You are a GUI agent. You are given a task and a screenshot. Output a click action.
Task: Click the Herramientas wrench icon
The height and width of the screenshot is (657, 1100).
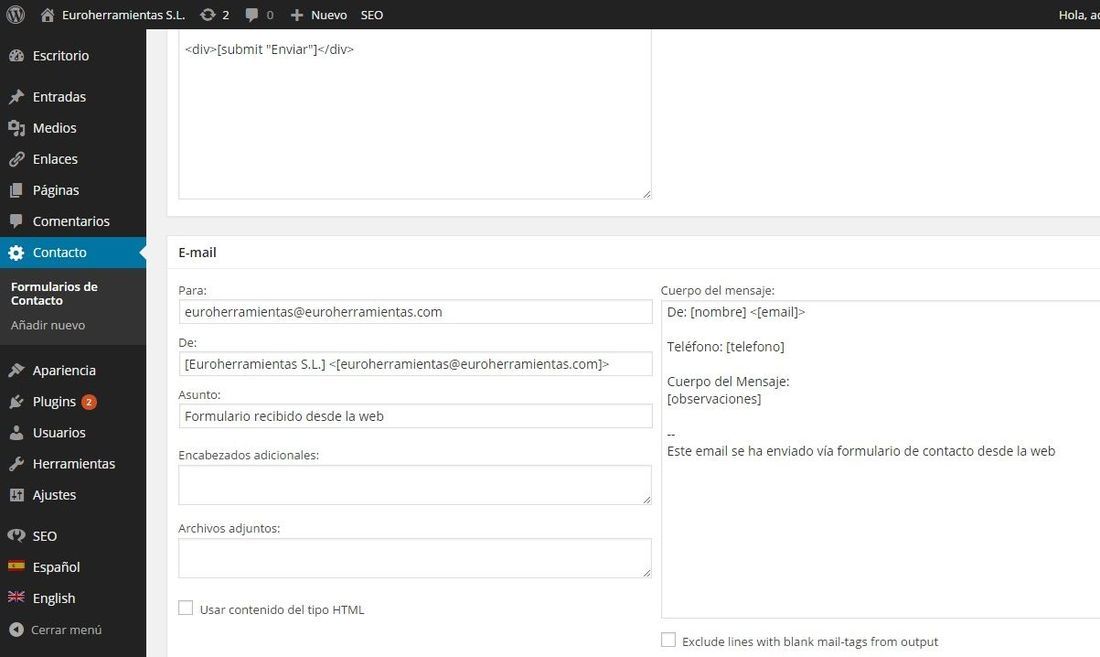point(16,463)
